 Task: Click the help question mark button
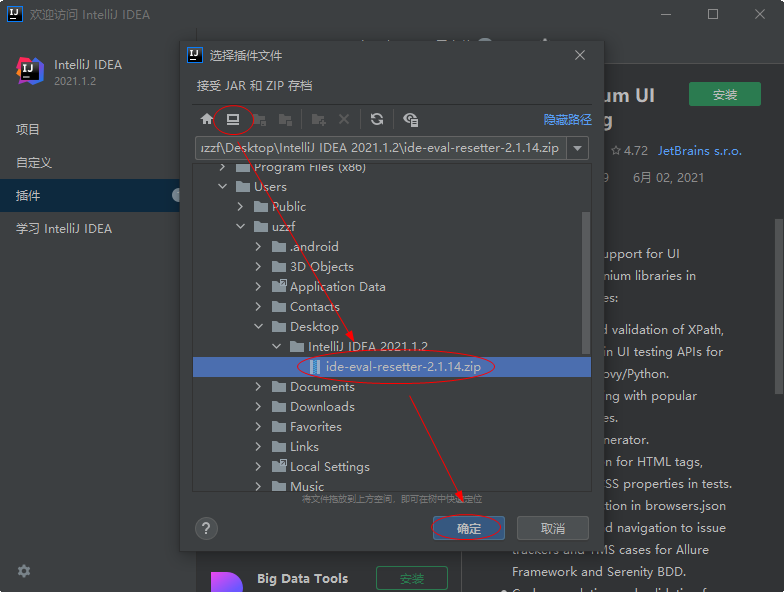point(206,528)
